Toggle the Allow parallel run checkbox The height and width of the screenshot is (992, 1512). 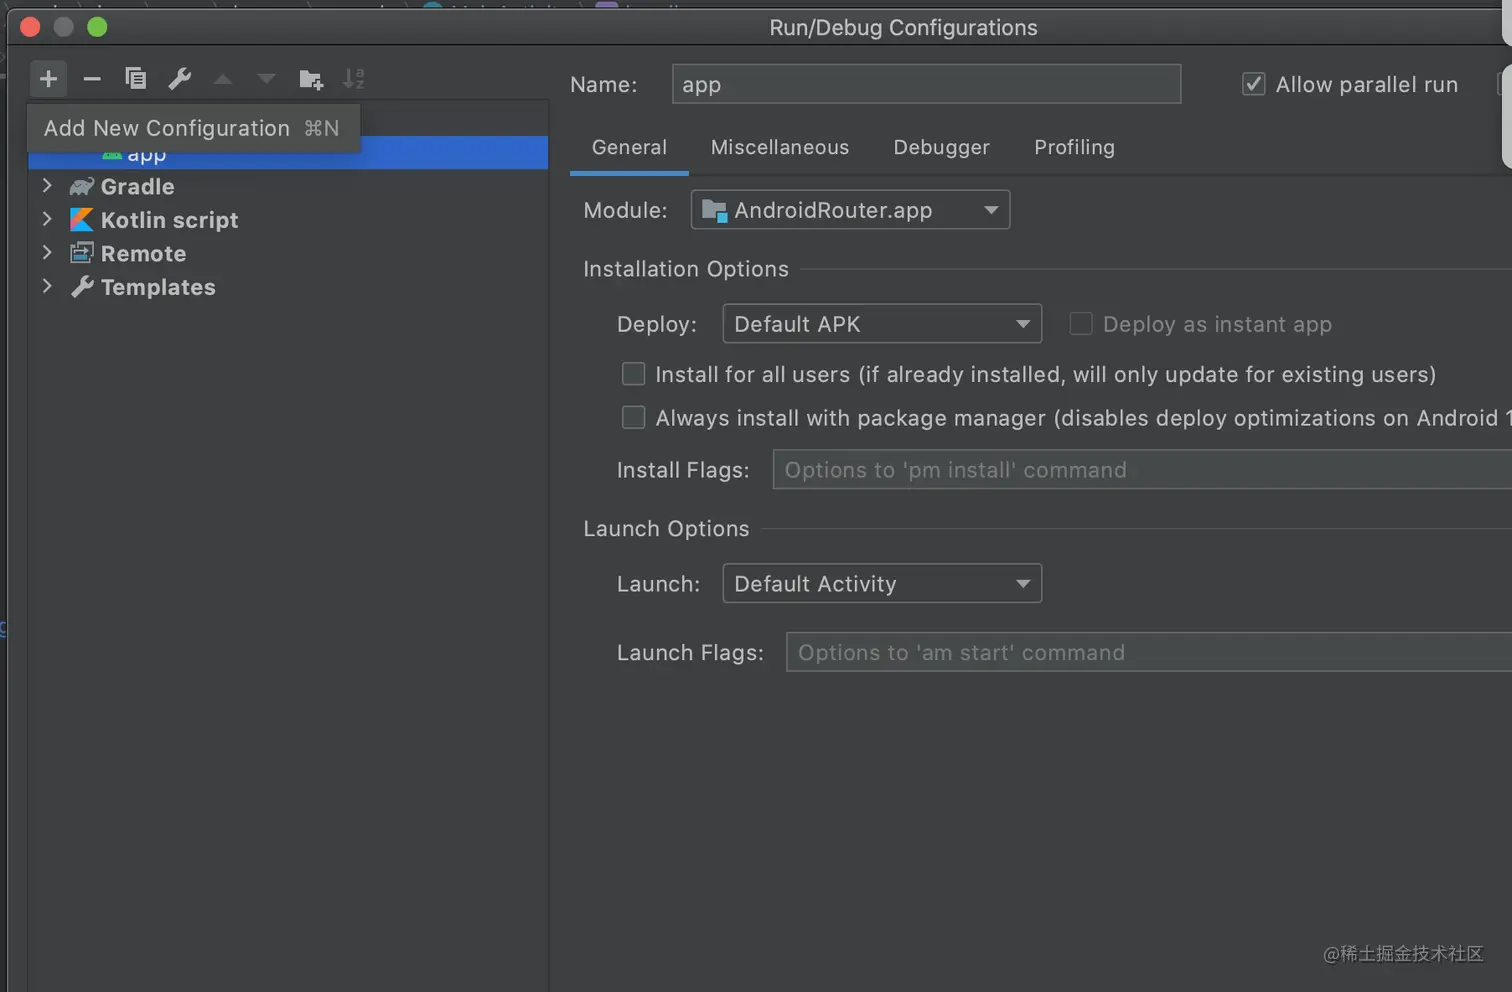pos(1253,84)
